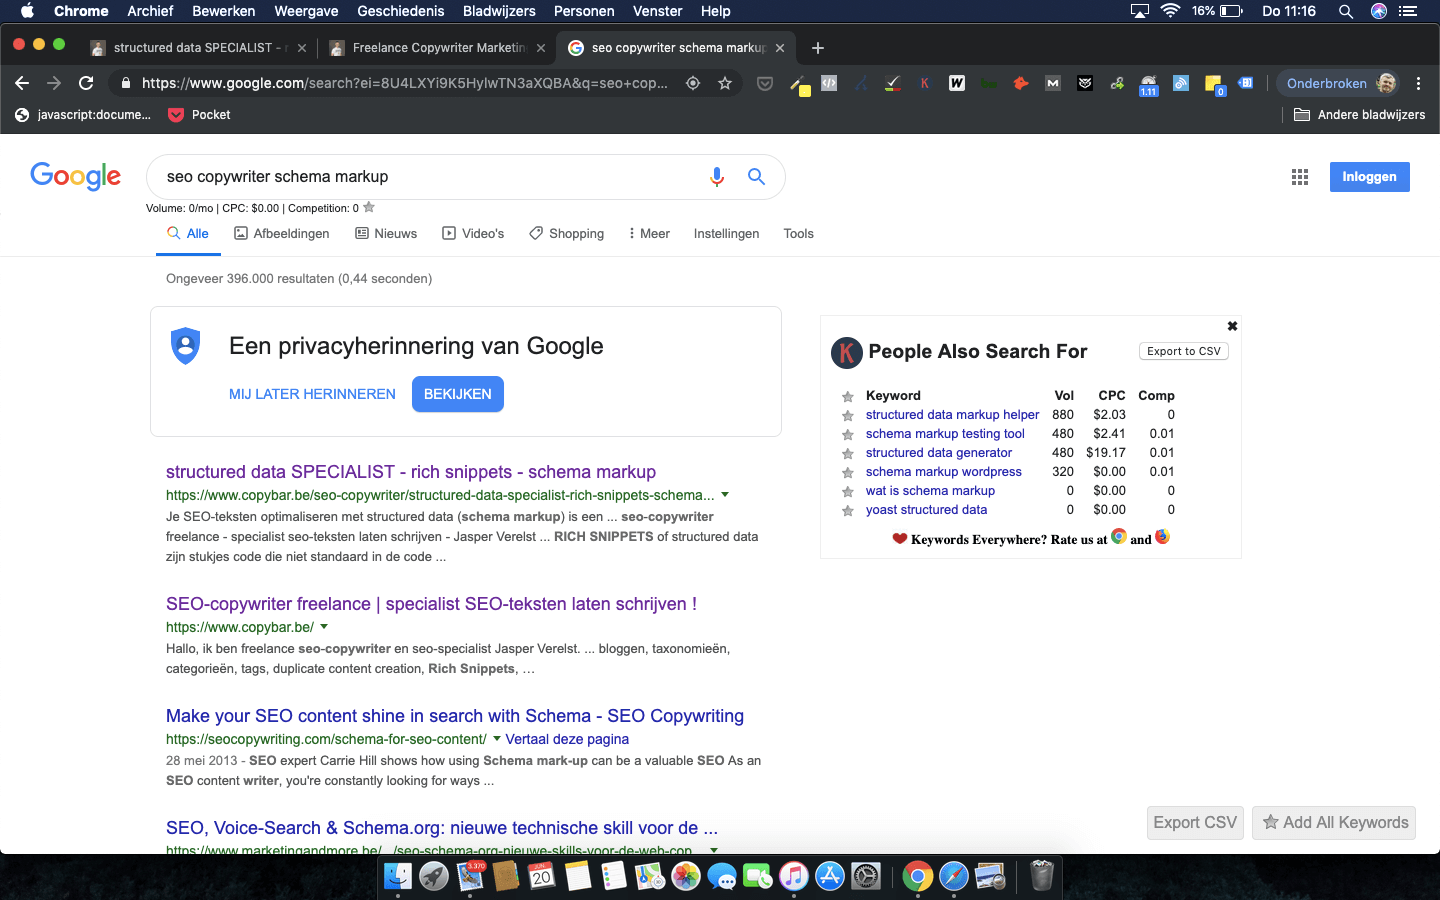Open 'schema markup testing tool' keyword link
This screenshot has height=900, width=1440.
(945, 434)
